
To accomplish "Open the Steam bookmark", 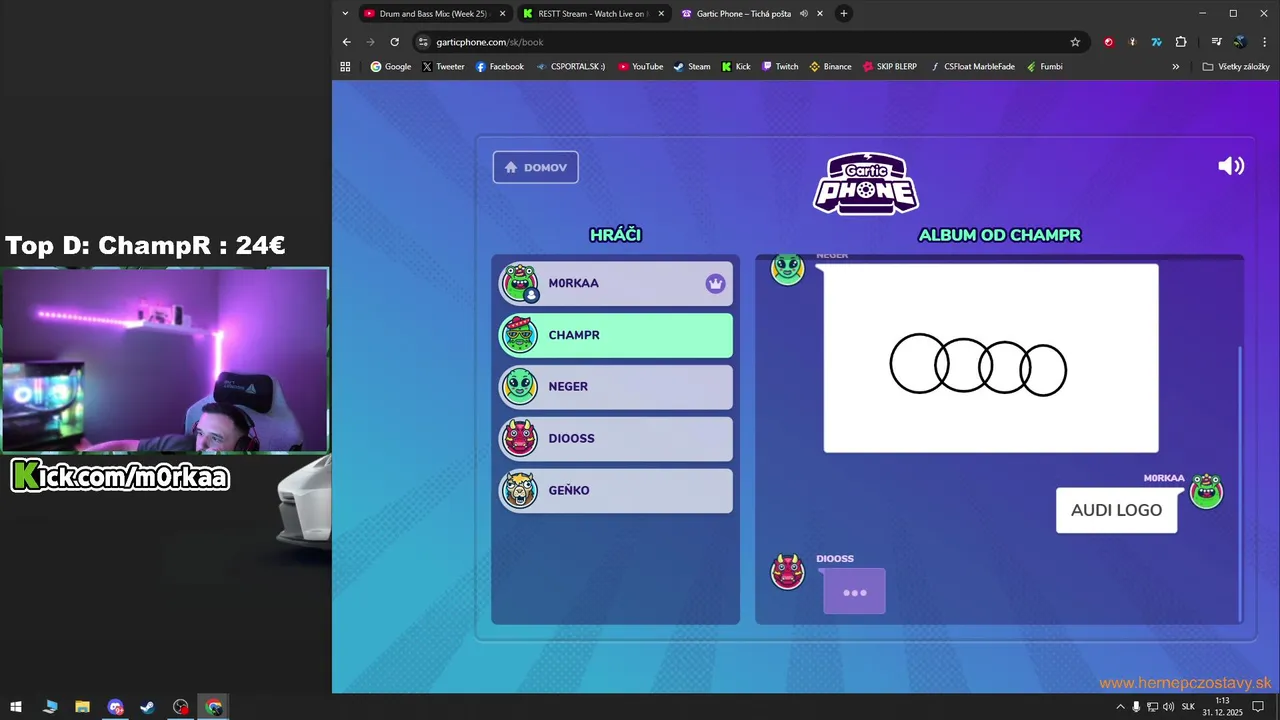I will click(692, 67).
